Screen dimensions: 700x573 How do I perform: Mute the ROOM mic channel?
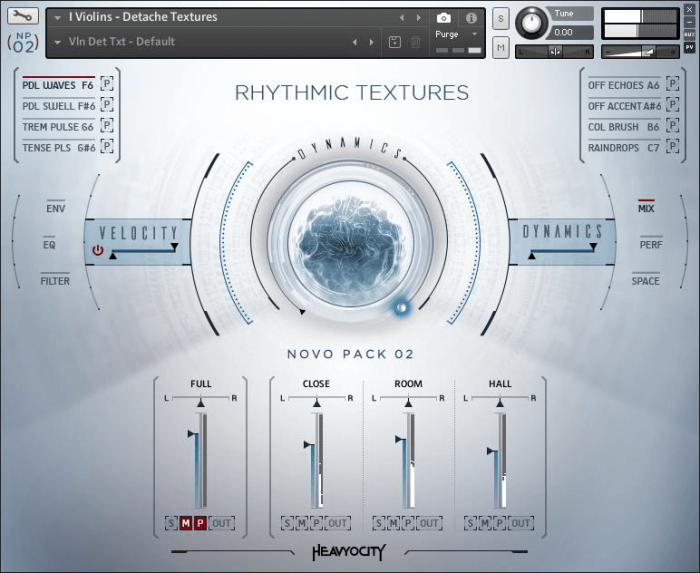[x=393, y=523]
